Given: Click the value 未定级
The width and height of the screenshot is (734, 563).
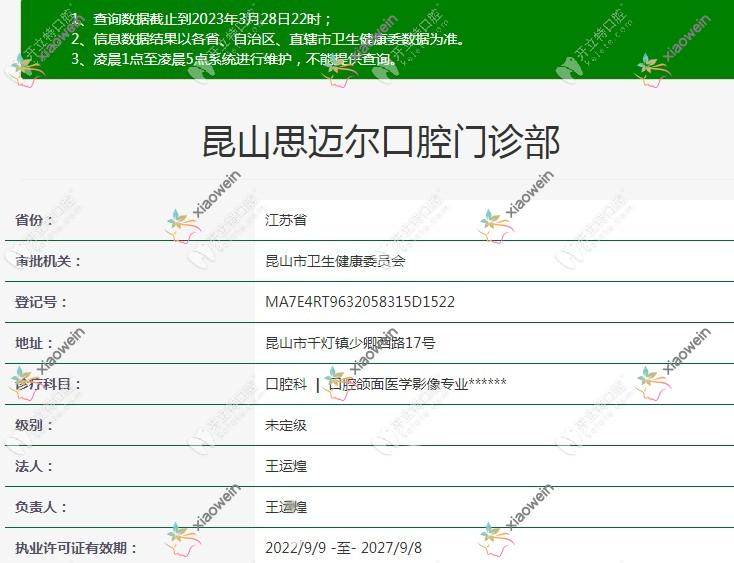Looking at the screenshot, I should tap(286, 425).
